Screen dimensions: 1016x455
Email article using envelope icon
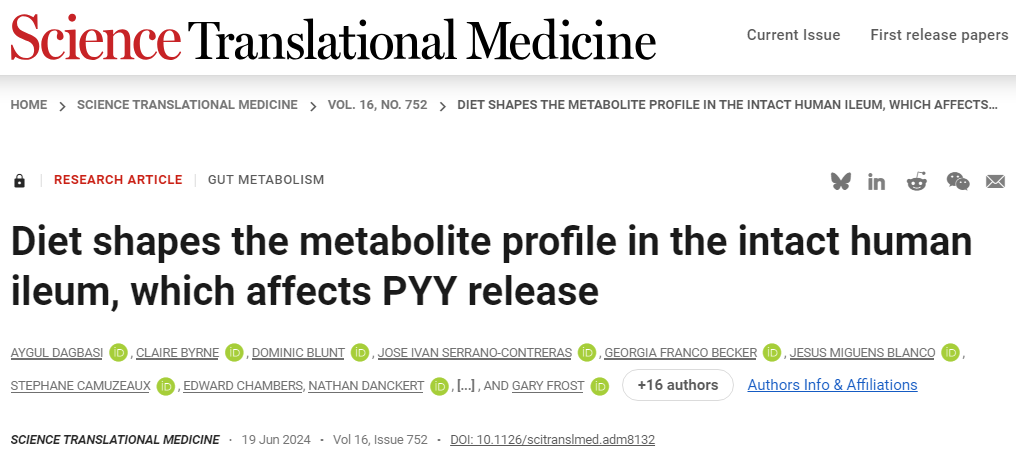(995, 181)
